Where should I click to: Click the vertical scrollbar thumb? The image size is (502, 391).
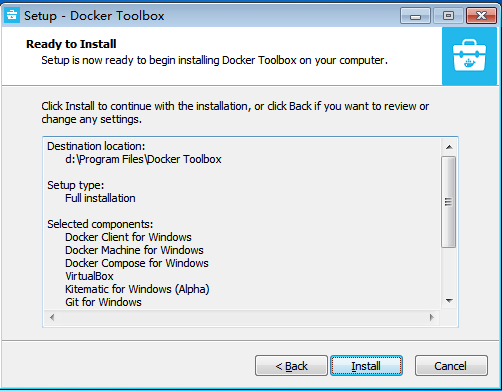click(x=449, y=202)
